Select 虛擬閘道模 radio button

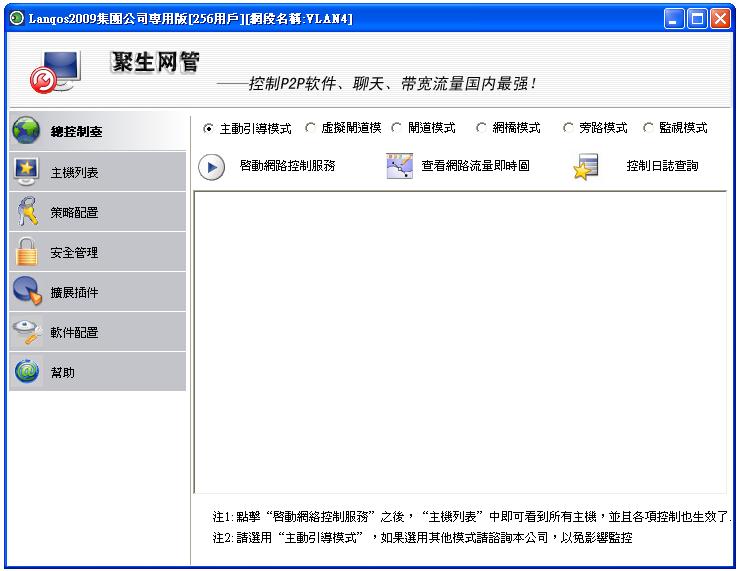(x=310, y=128)
